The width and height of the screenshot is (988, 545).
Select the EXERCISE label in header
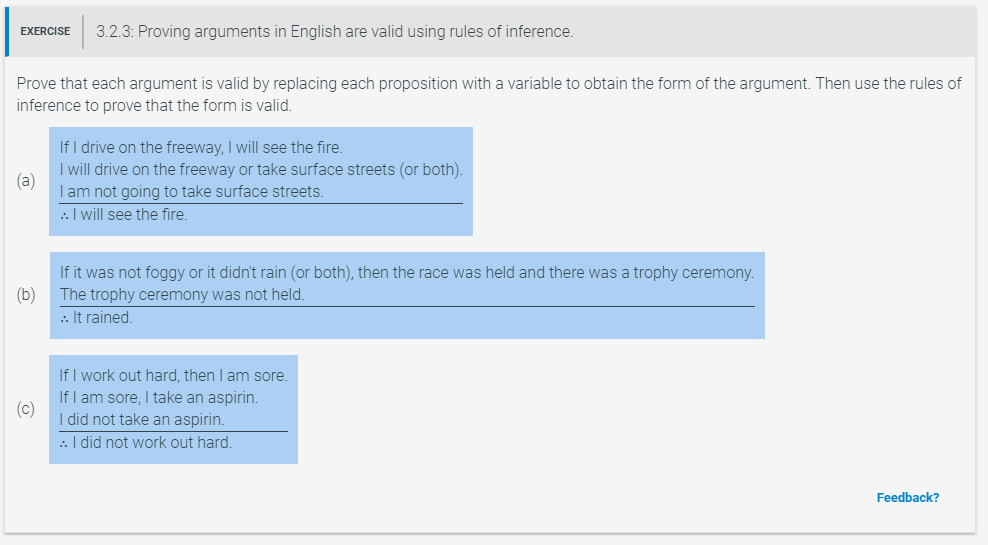tap(45, 32)
